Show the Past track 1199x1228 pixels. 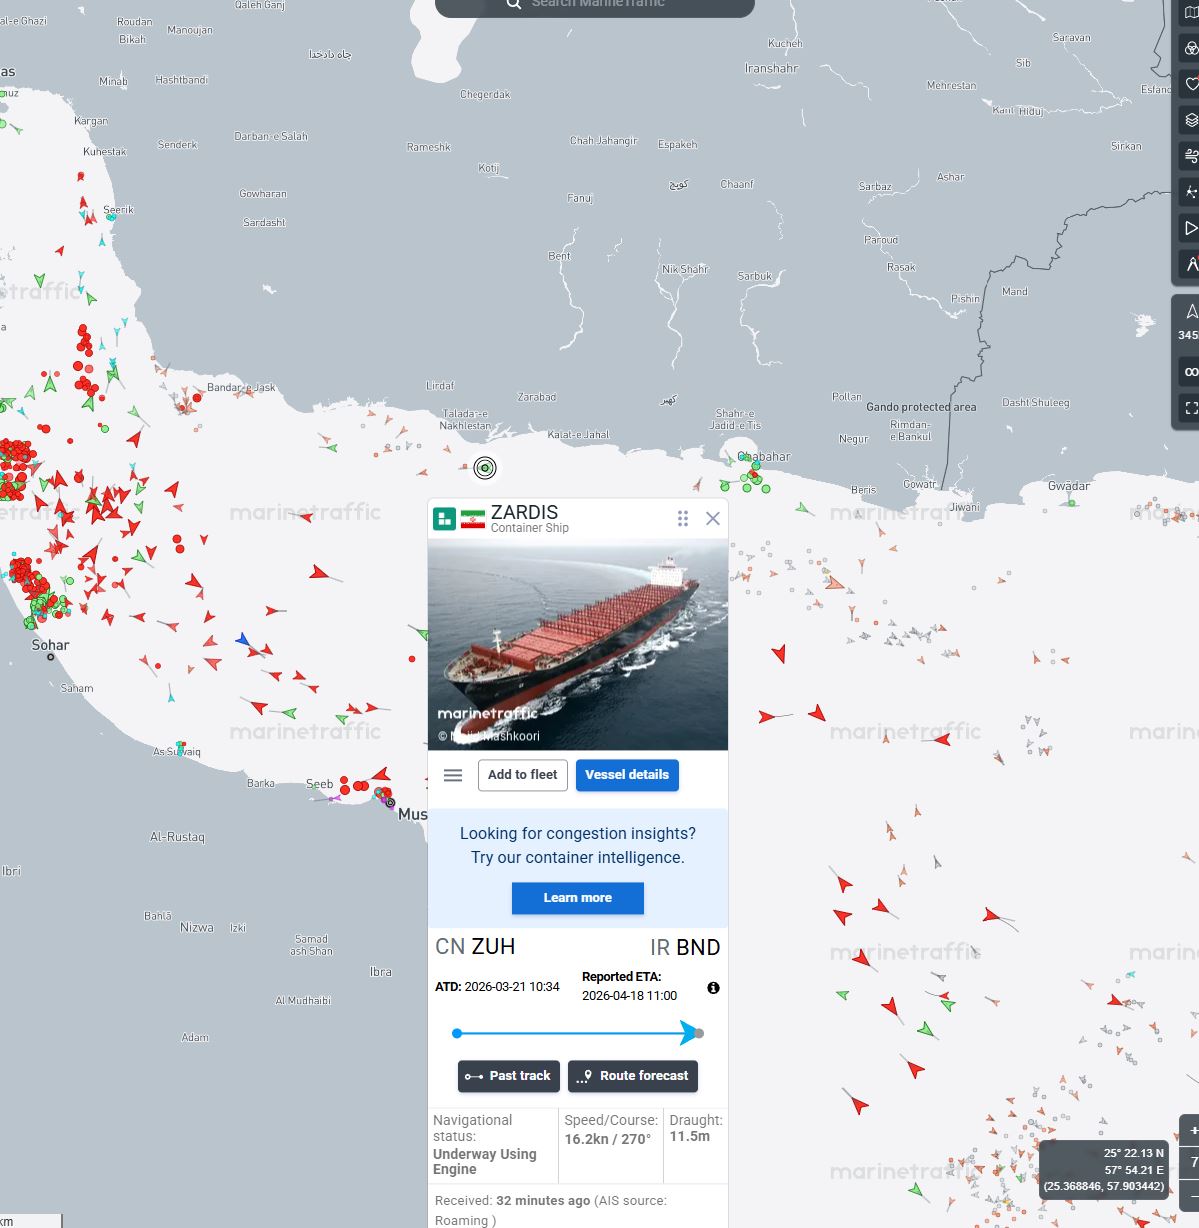click(509, 1076)
